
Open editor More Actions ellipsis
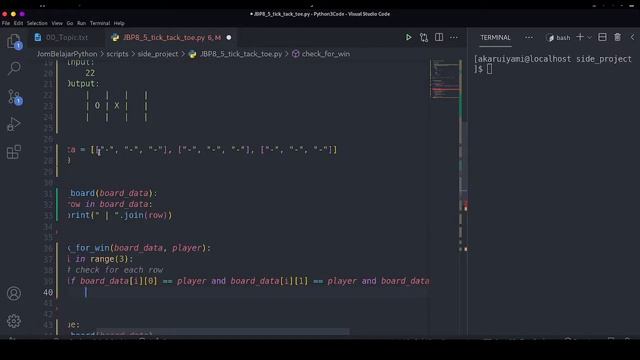(454, 38)
